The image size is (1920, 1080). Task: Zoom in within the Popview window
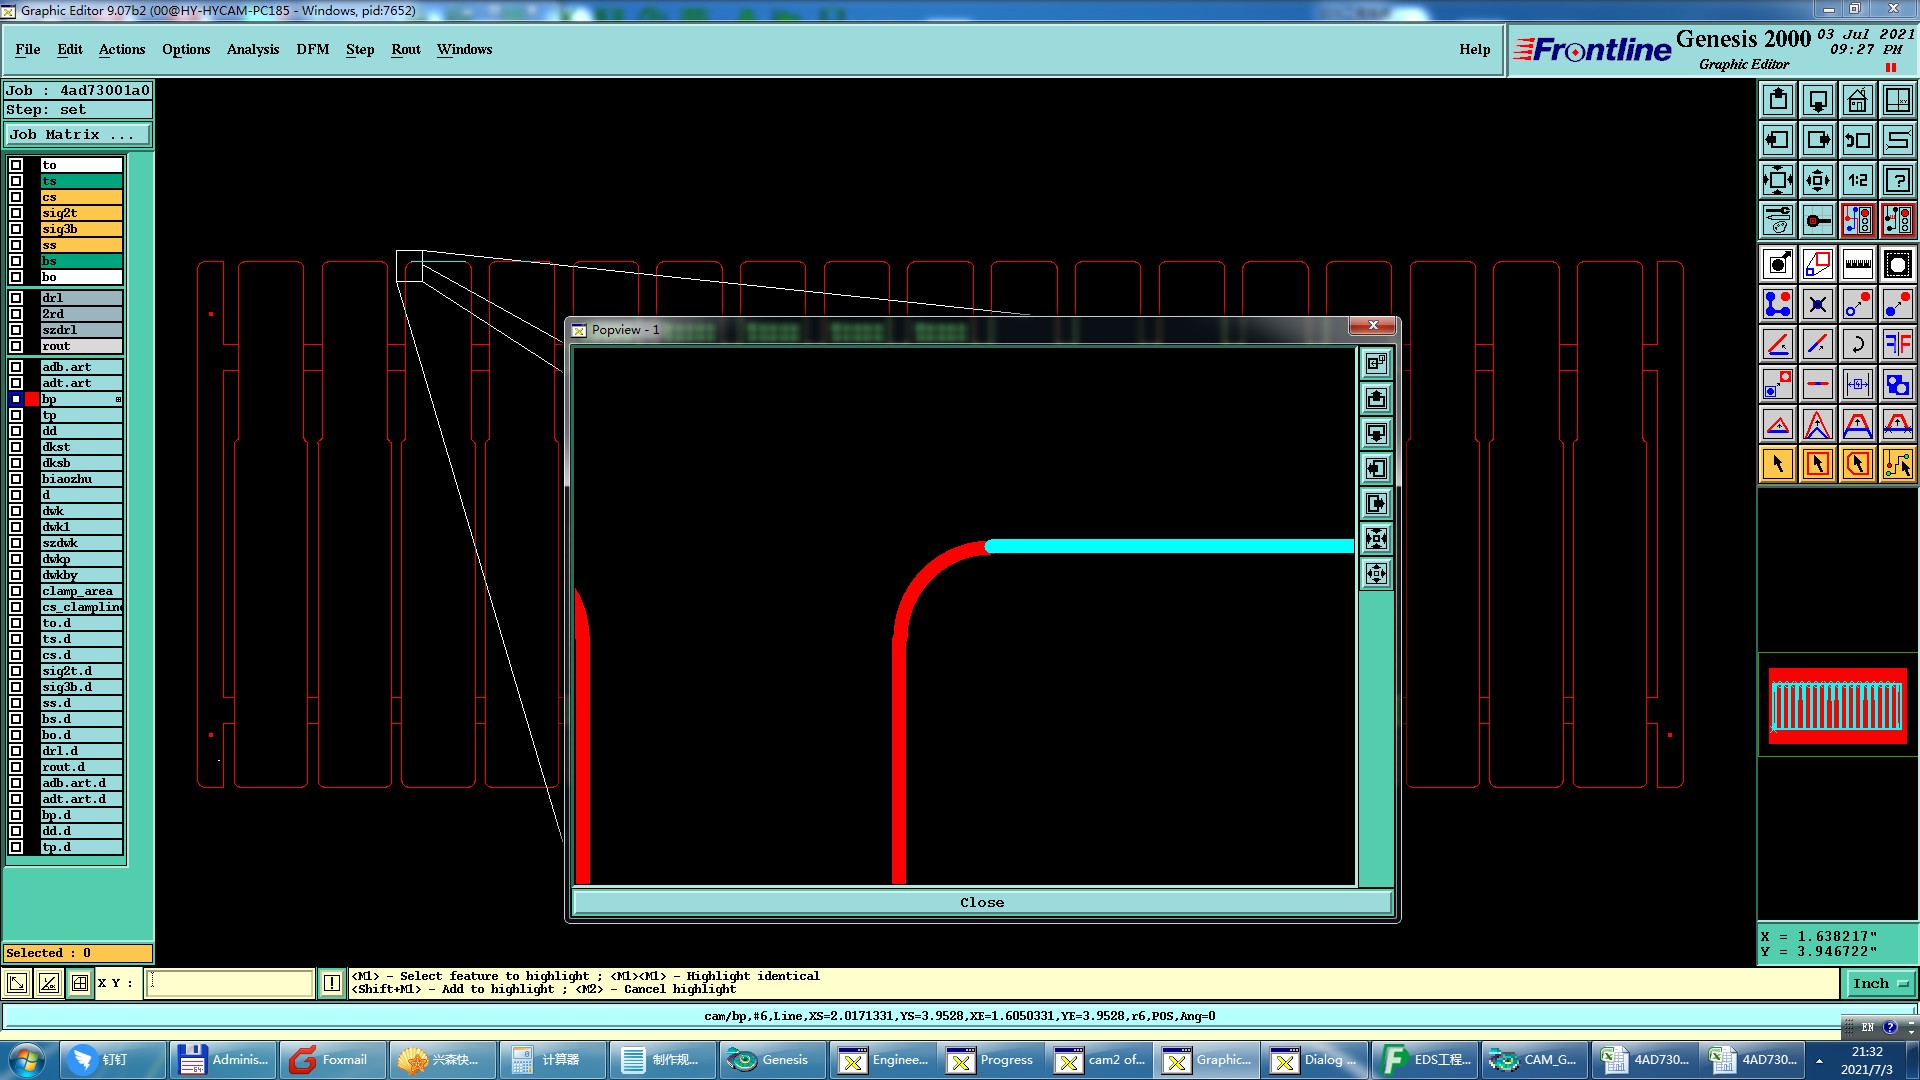pos(1377,539)
